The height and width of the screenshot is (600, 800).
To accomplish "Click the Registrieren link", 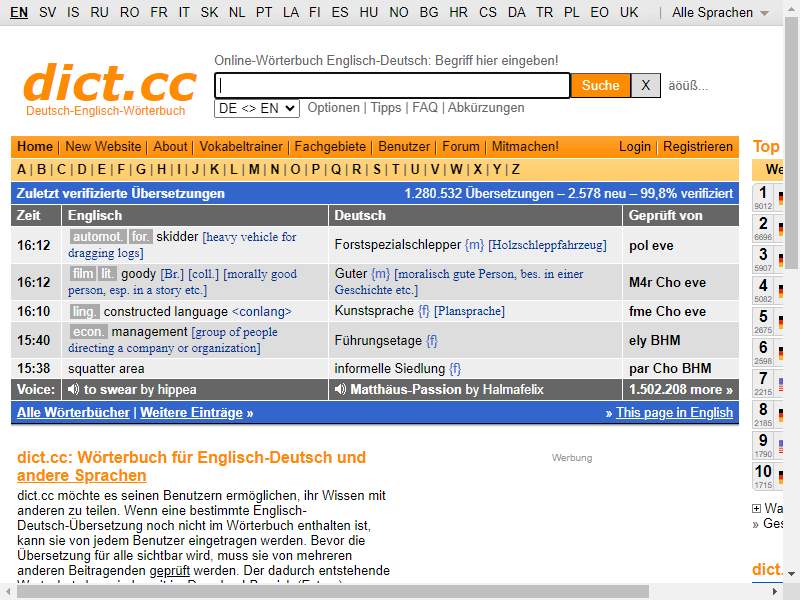I will click(698, 146).
